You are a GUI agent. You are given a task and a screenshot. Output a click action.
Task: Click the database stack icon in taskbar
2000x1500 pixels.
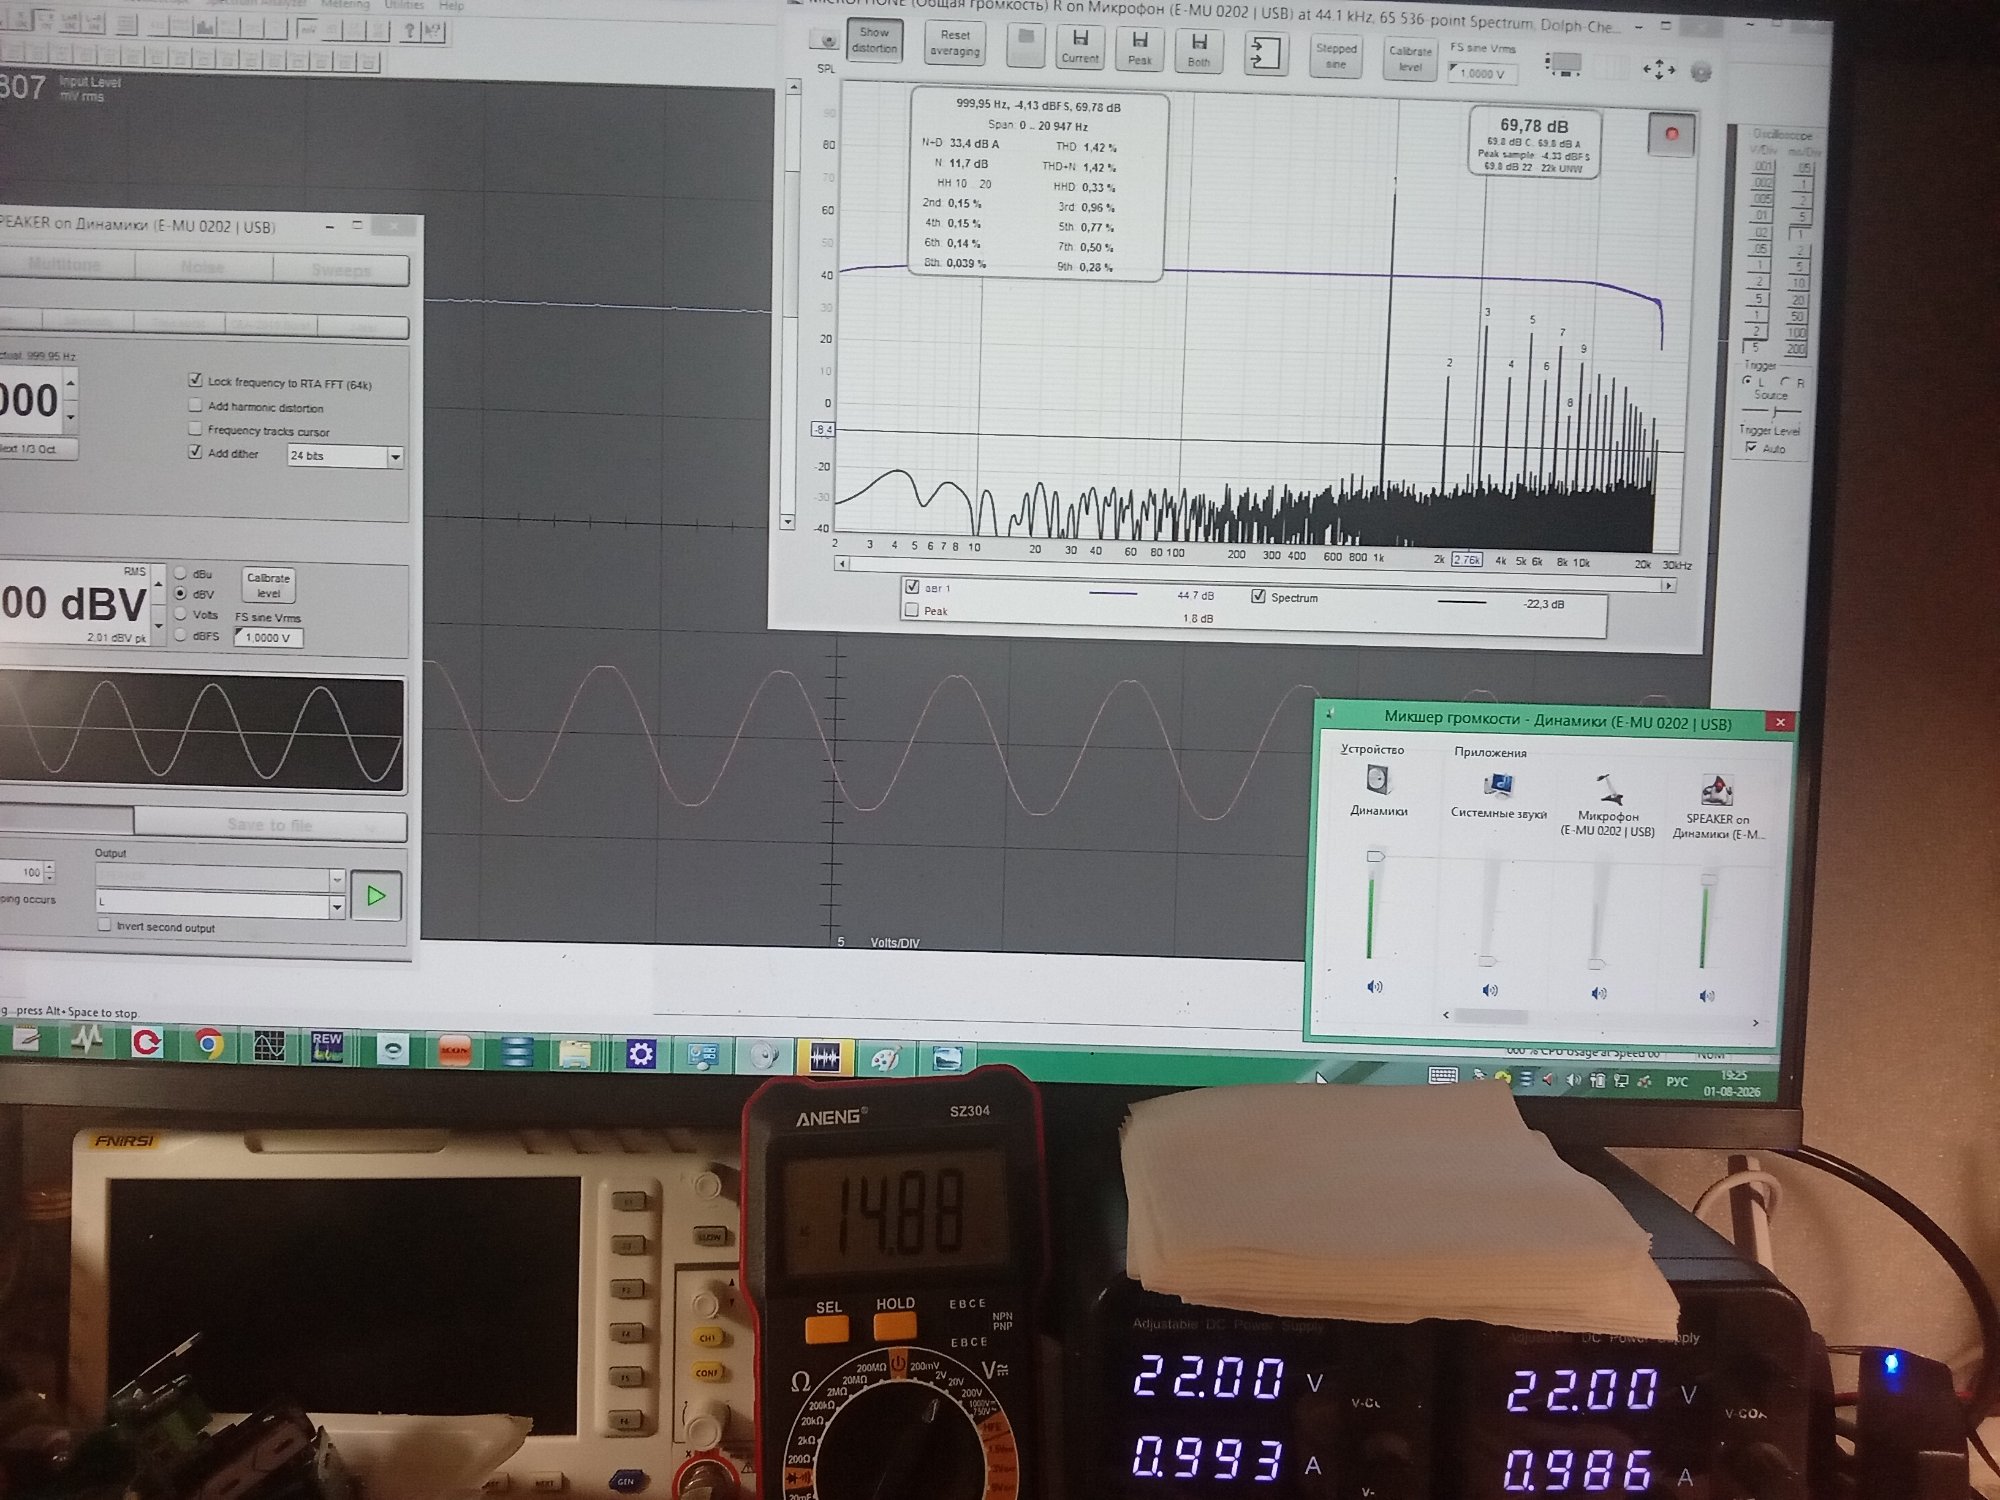click(x=516, y=1051)
